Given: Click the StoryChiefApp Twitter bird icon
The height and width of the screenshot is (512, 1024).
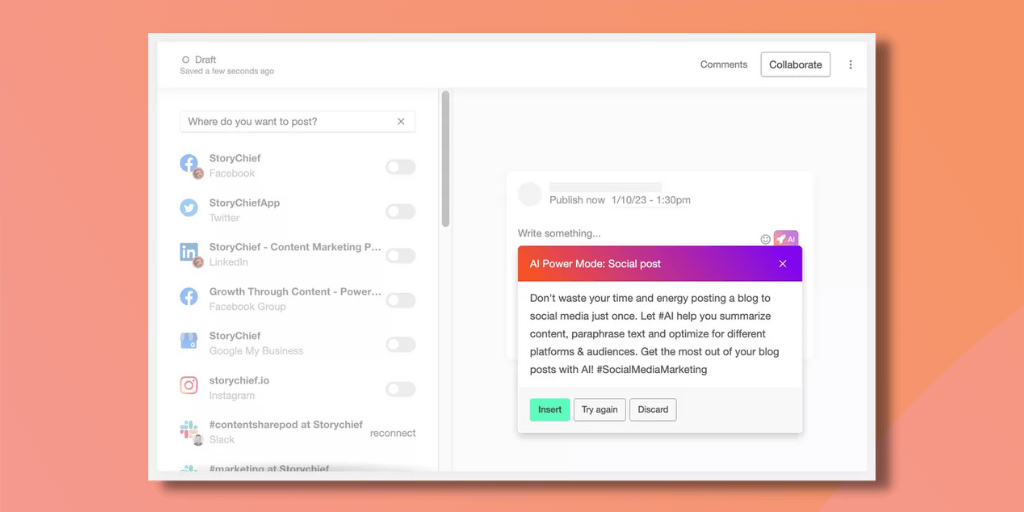Looking at the screenshot, I should pos(189,208).
